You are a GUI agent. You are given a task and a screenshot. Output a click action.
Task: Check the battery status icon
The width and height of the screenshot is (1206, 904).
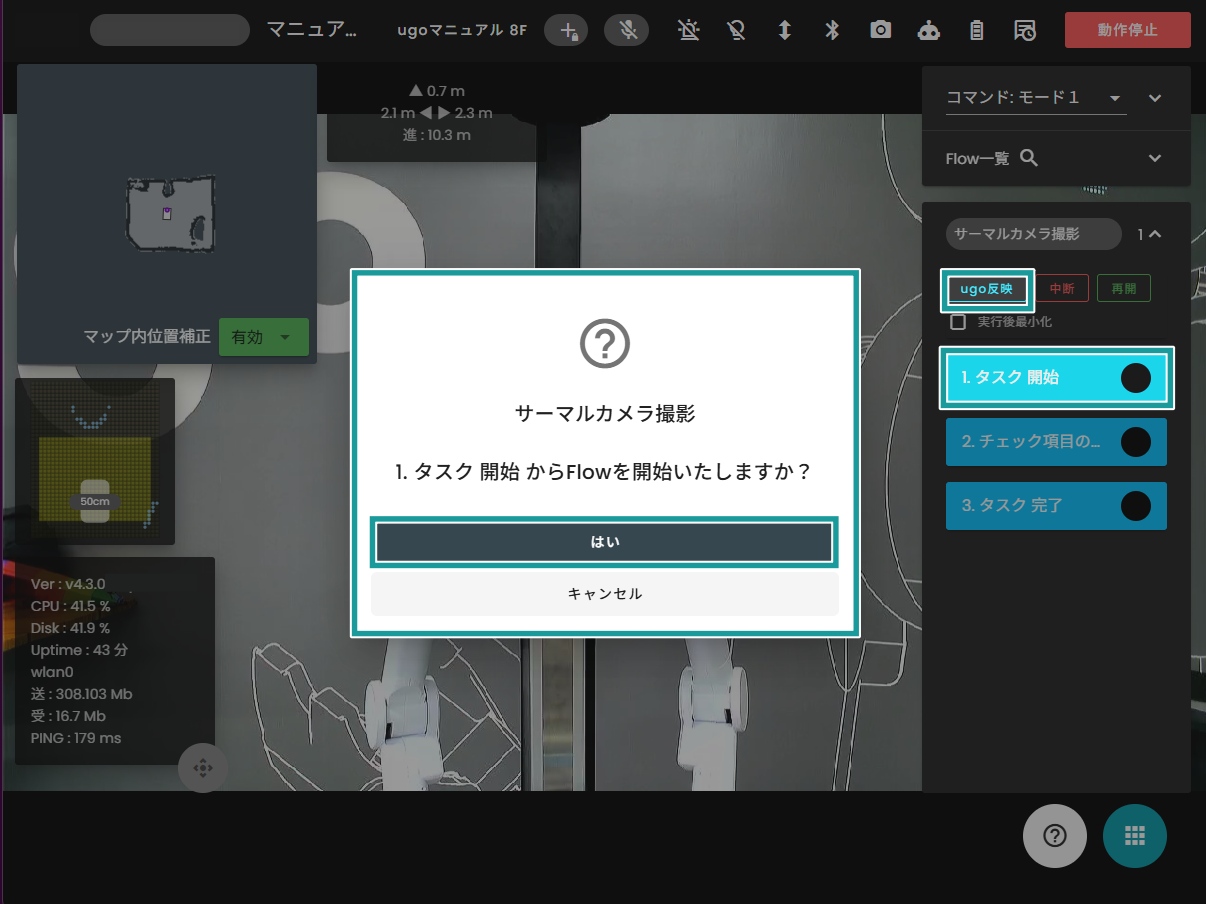point(976,30)
